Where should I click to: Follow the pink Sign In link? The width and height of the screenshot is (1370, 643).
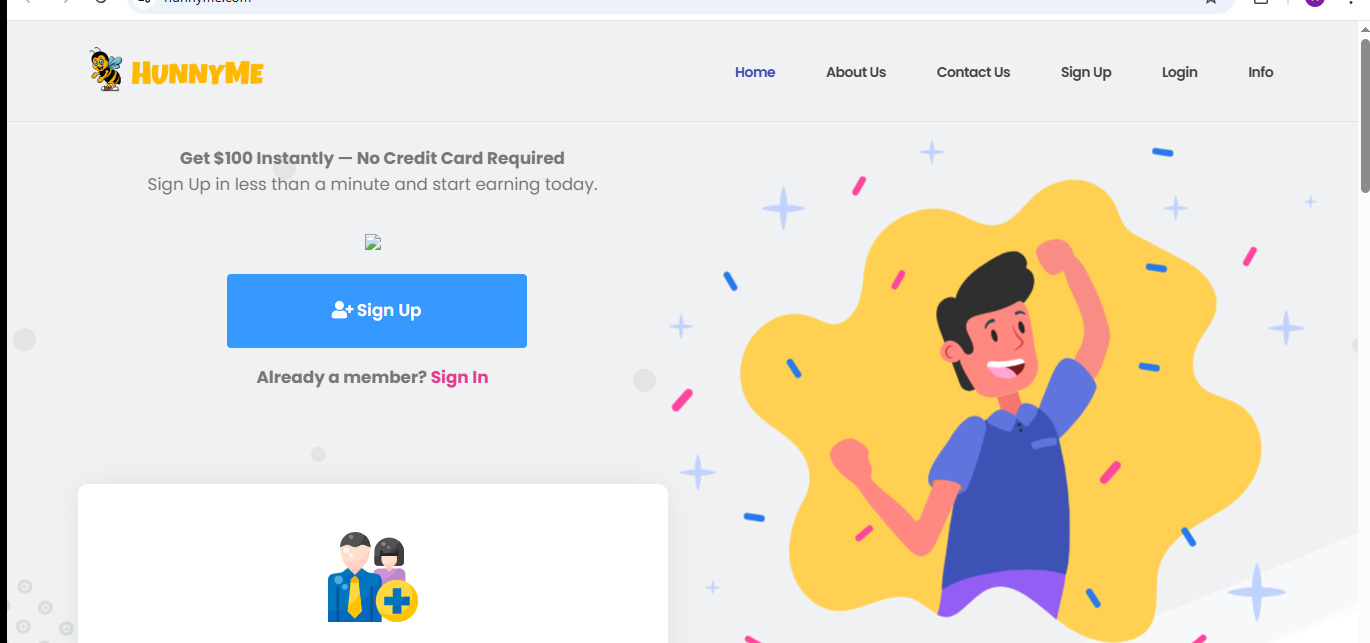click(x=459, y=377)
